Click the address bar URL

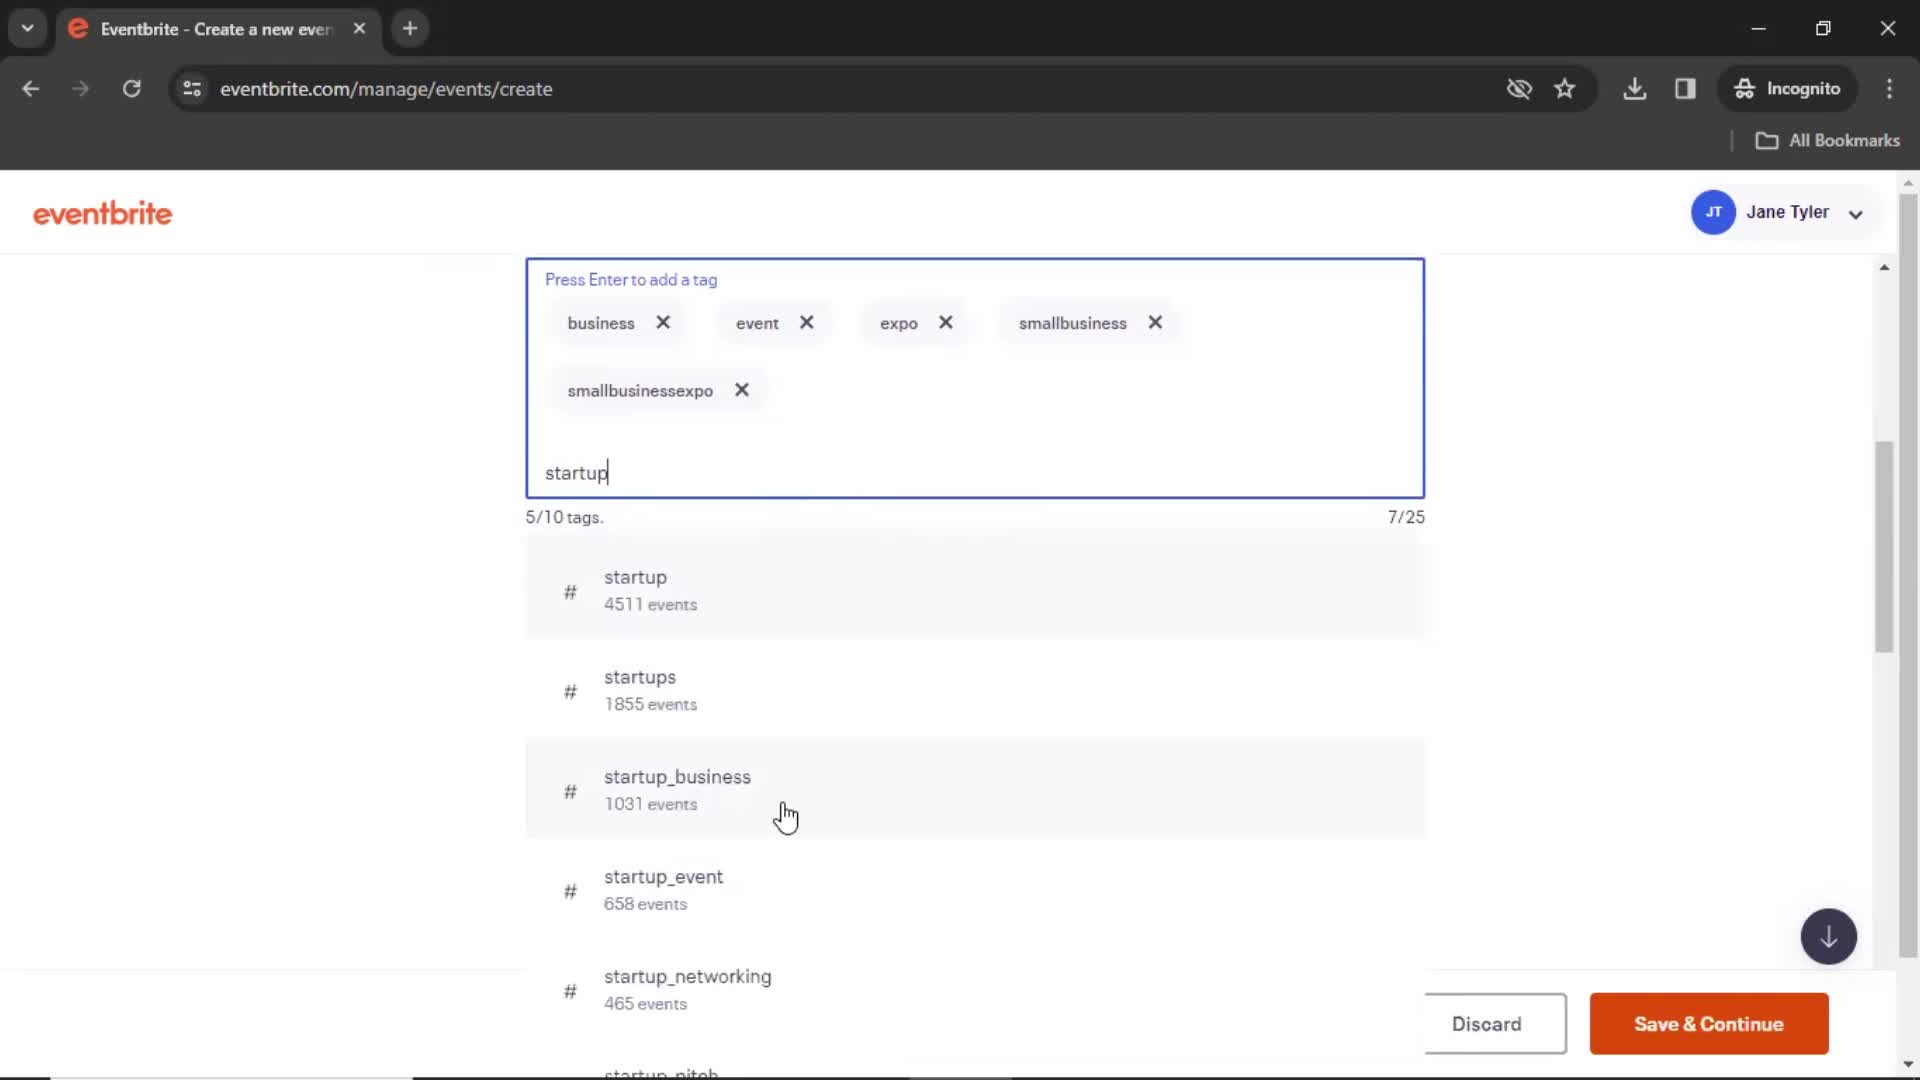[386, 89]
